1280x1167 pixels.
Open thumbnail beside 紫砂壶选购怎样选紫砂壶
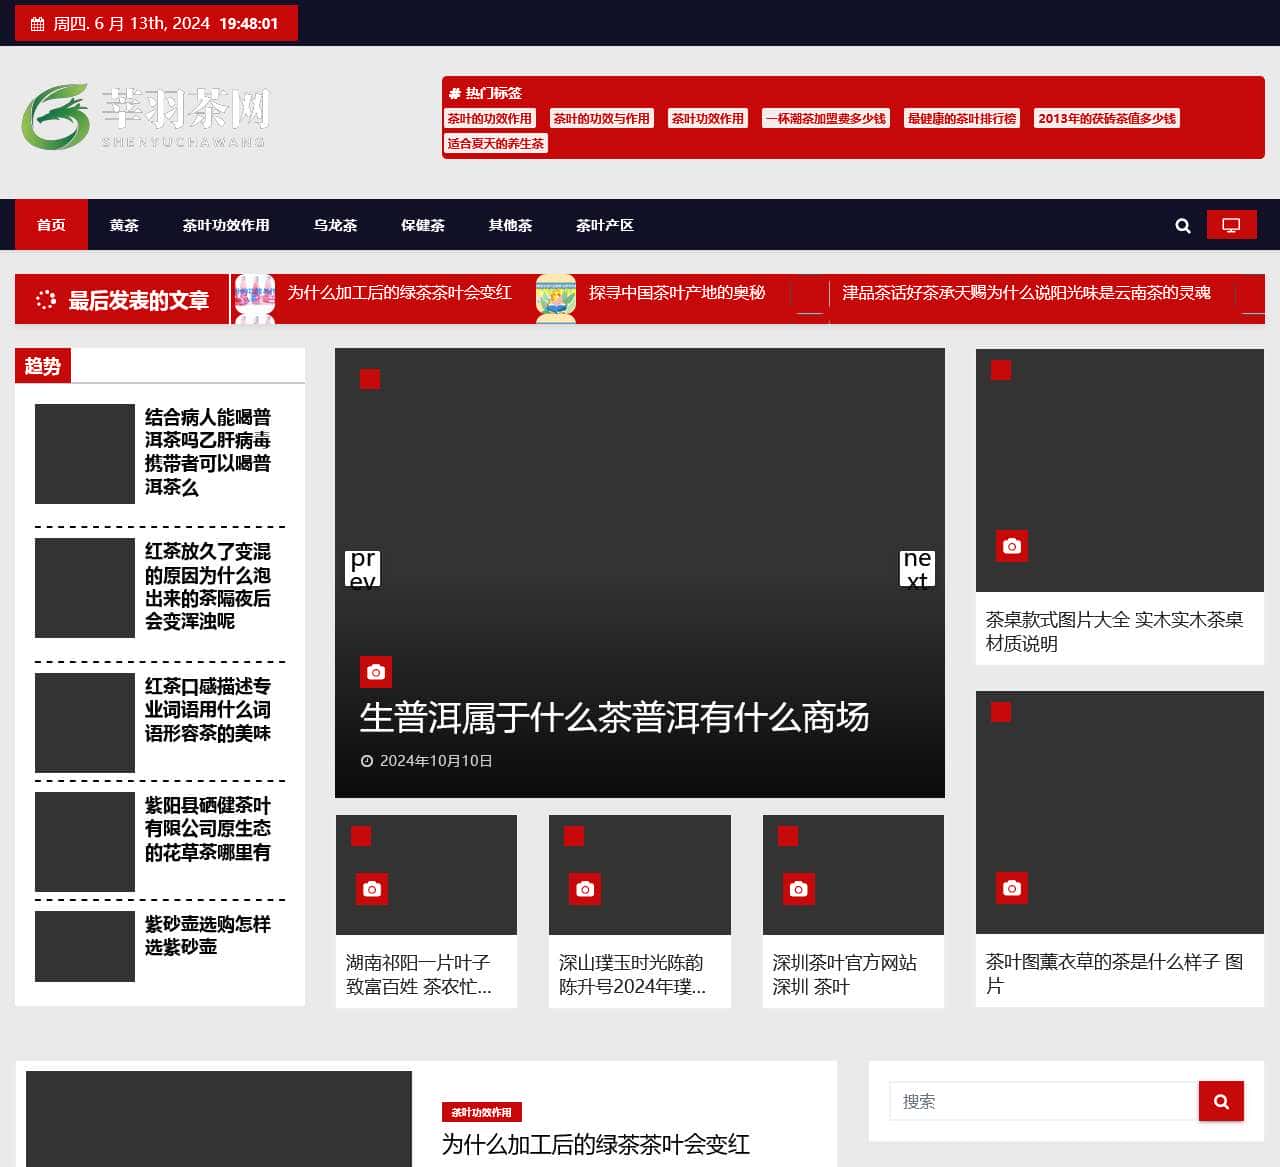click(x=85, y=946)
